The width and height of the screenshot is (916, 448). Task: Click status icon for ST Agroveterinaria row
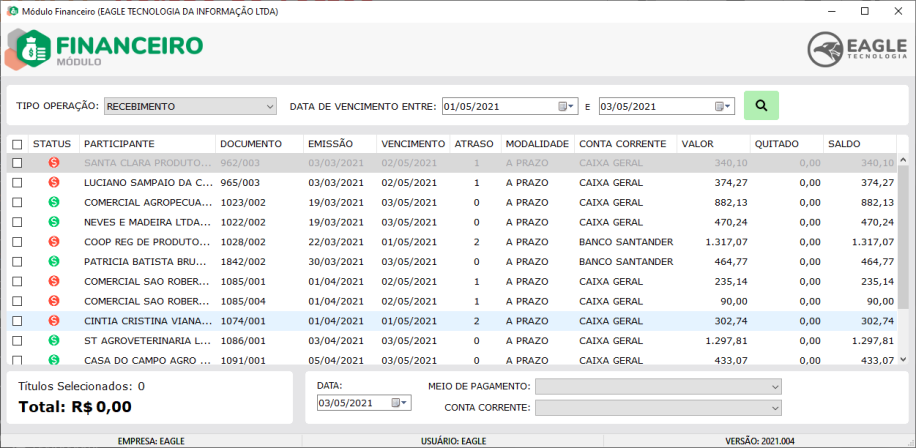click(54, 341)
